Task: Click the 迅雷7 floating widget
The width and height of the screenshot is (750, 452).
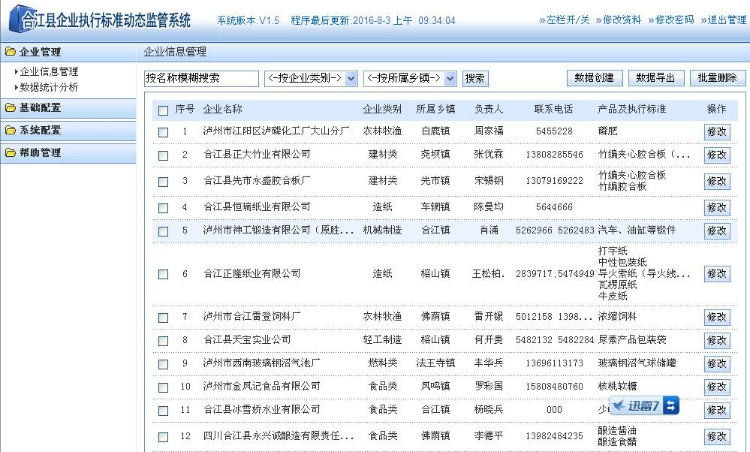Action: coord(644,406)
